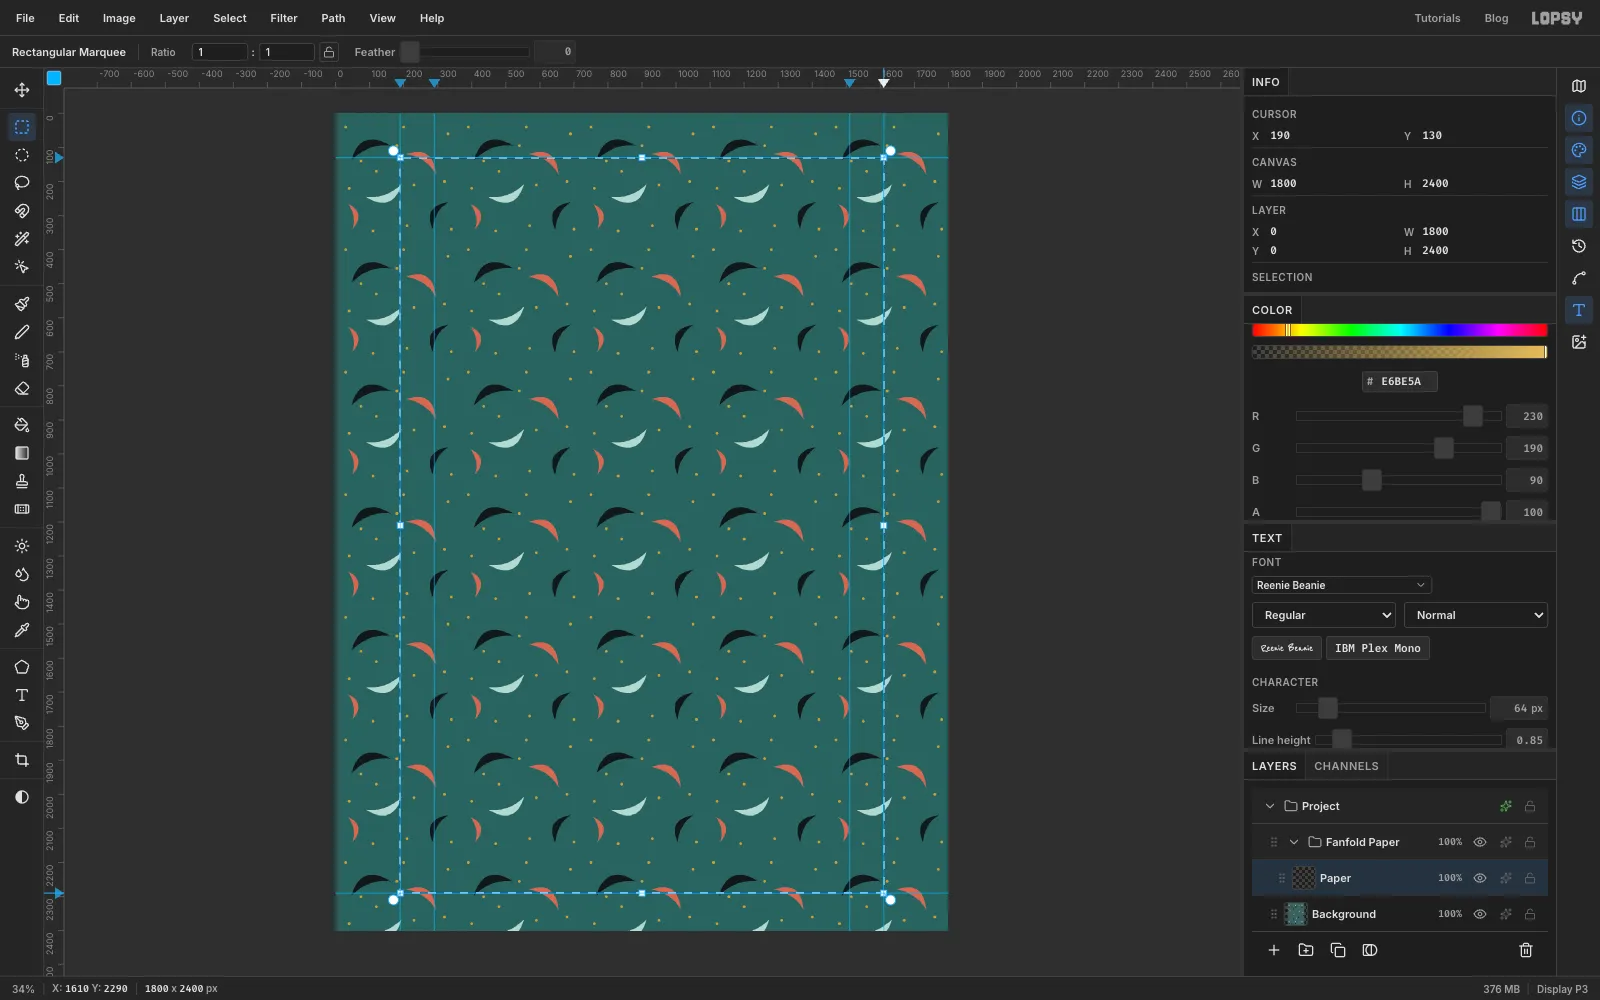The width and height of the screenshot is (1600, 1000).
Task: Open the Tutorials link
Action: click(x=1437, y=18)
